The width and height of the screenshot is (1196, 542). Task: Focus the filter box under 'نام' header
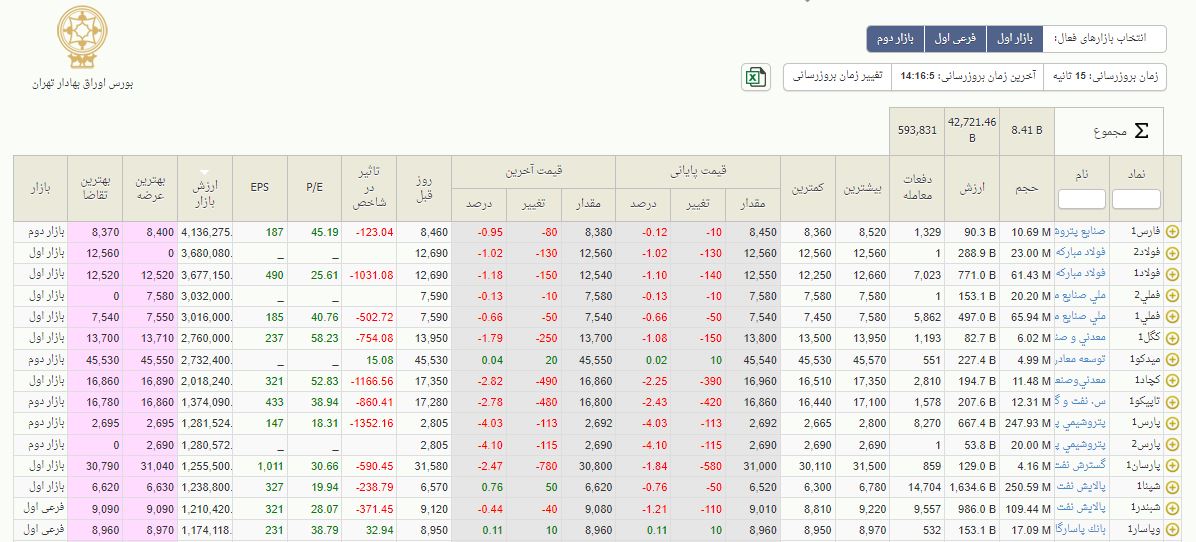pos(1082,199)
